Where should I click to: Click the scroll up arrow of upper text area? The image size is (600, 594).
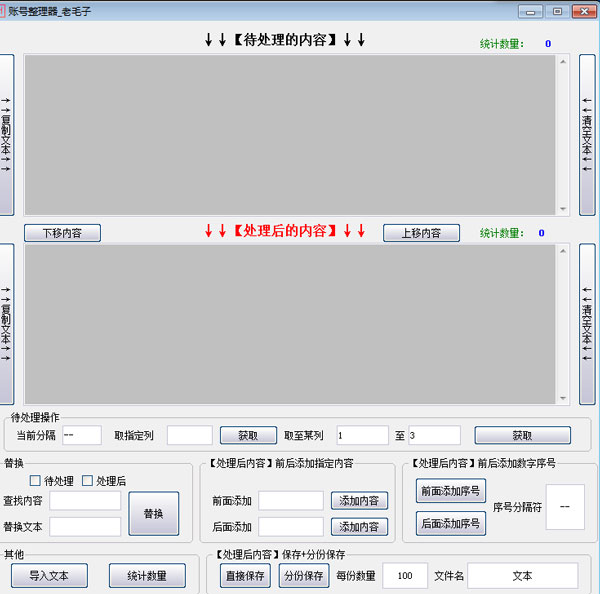[x=563, y=62]
